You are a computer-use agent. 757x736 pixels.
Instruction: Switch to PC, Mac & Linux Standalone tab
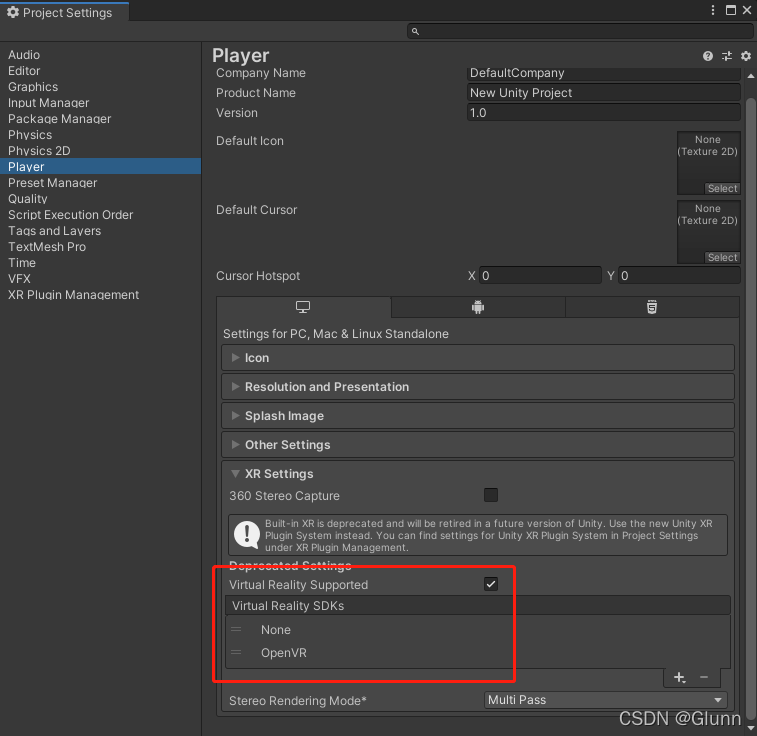click(x=303, y=307)
